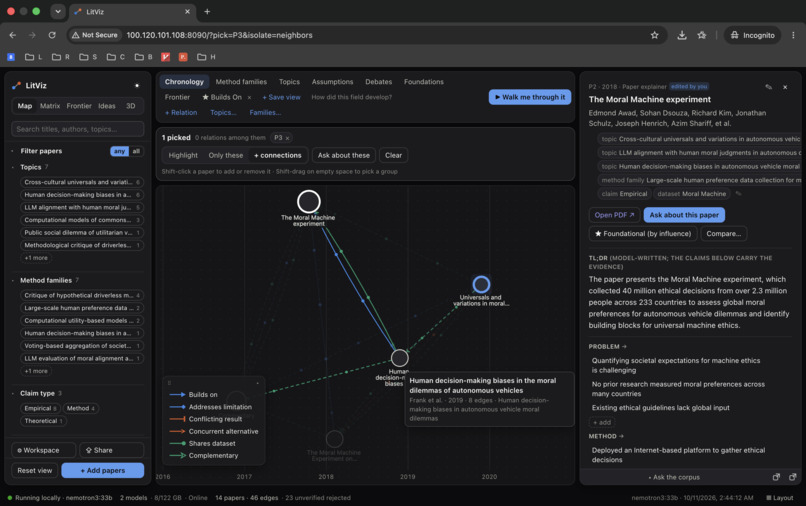Open the Chrome three-dot menu

[793, 35]
